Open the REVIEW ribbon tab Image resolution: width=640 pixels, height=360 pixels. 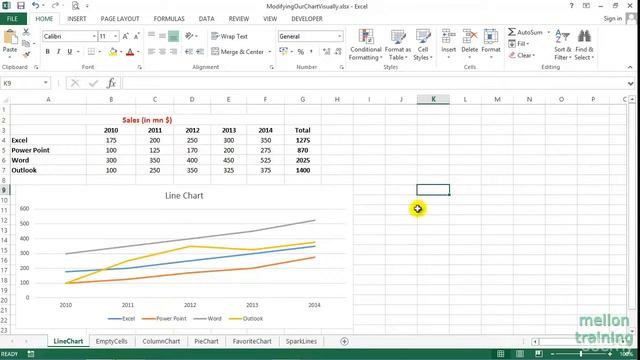click(x=239, y=19)
